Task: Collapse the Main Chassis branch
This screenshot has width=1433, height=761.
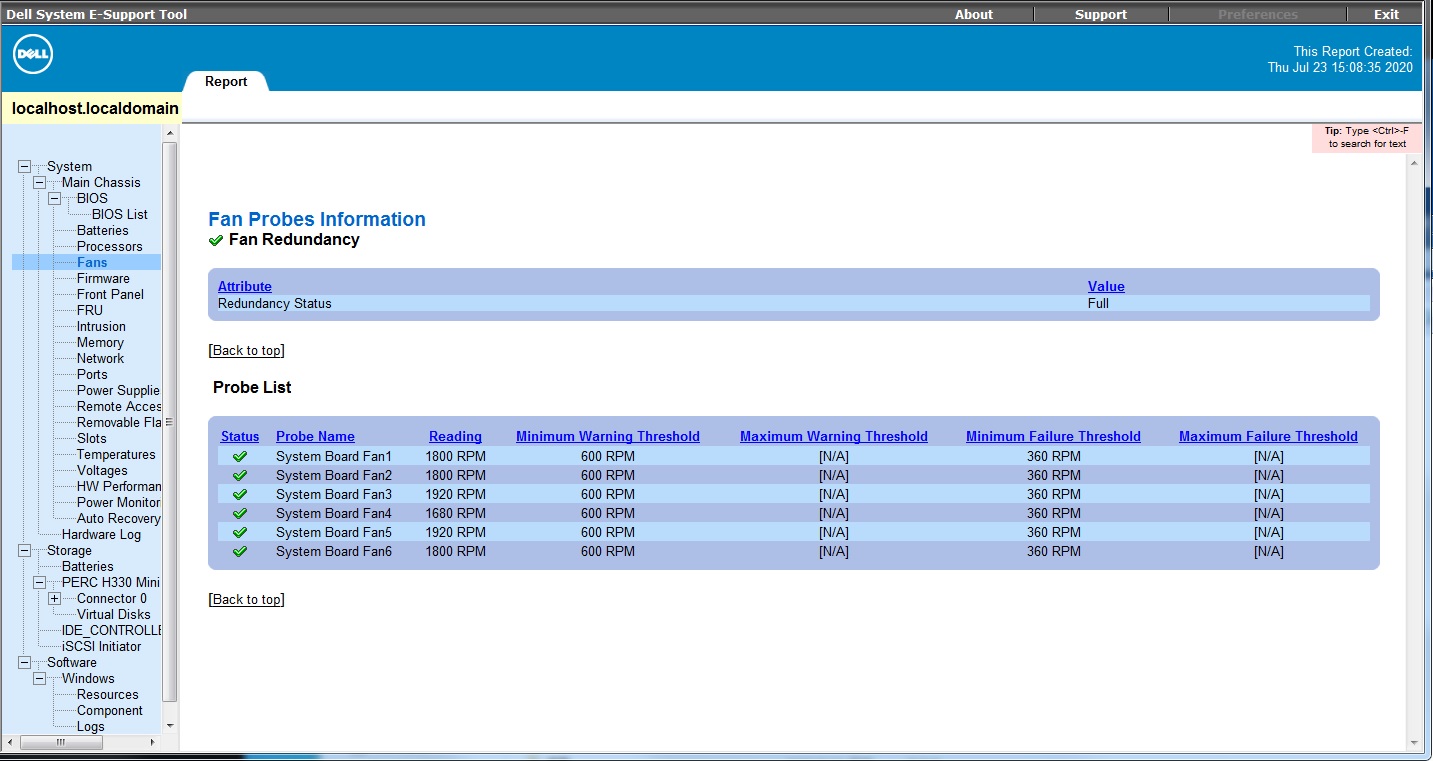Action: [x=39, y=182]
